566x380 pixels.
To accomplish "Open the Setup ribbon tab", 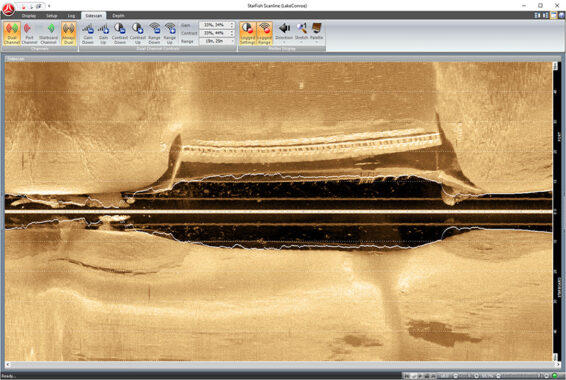I will pyautogui.click(x=52, y=16).
